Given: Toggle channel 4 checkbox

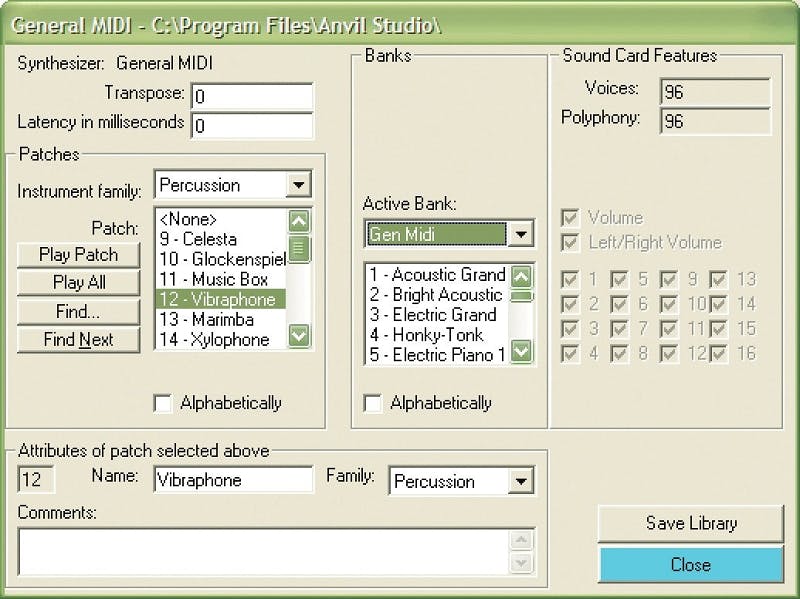Looking at the screenshot, I should [570, 353].
